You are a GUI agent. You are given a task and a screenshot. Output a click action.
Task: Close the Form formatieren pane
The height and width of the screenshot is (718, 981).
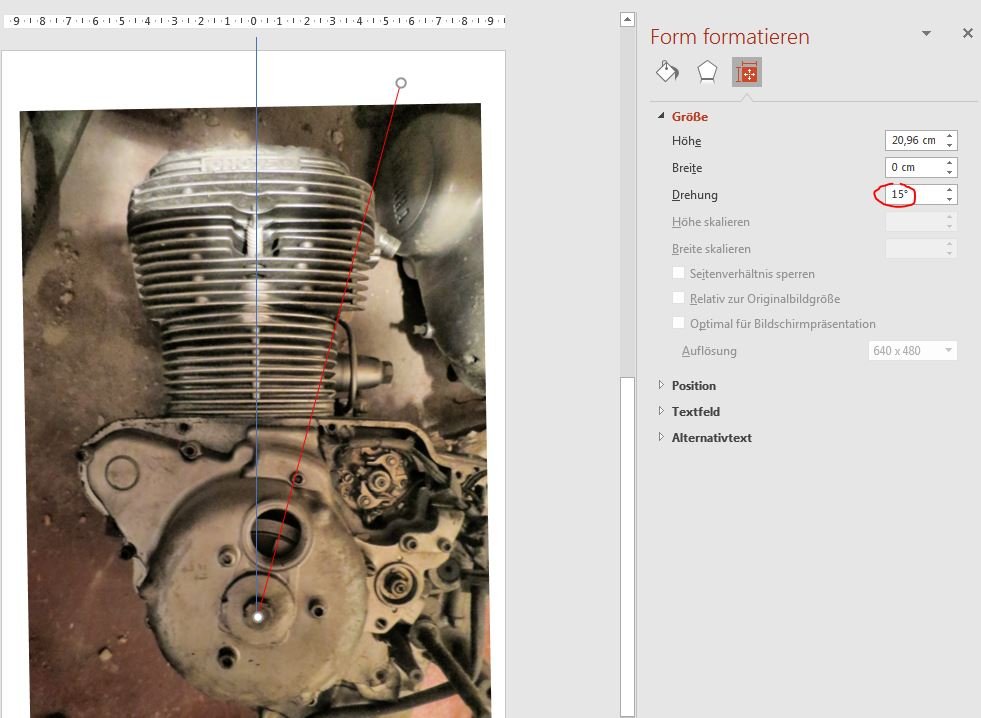click(967, 33)
